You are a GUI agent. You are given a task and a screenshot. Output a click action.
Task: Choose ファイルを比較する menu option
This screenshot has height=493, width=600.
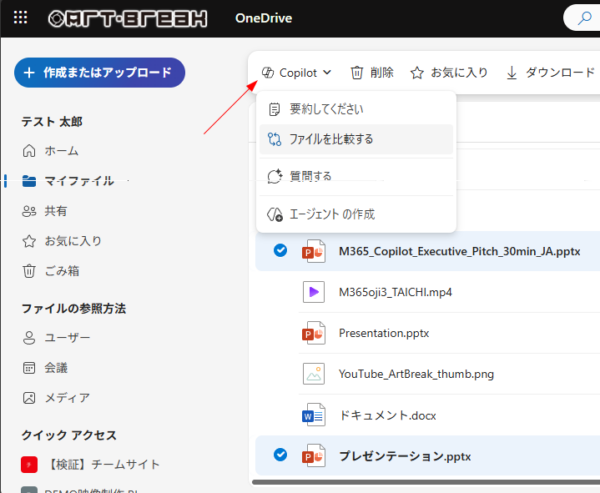click(x=331, y=139)
